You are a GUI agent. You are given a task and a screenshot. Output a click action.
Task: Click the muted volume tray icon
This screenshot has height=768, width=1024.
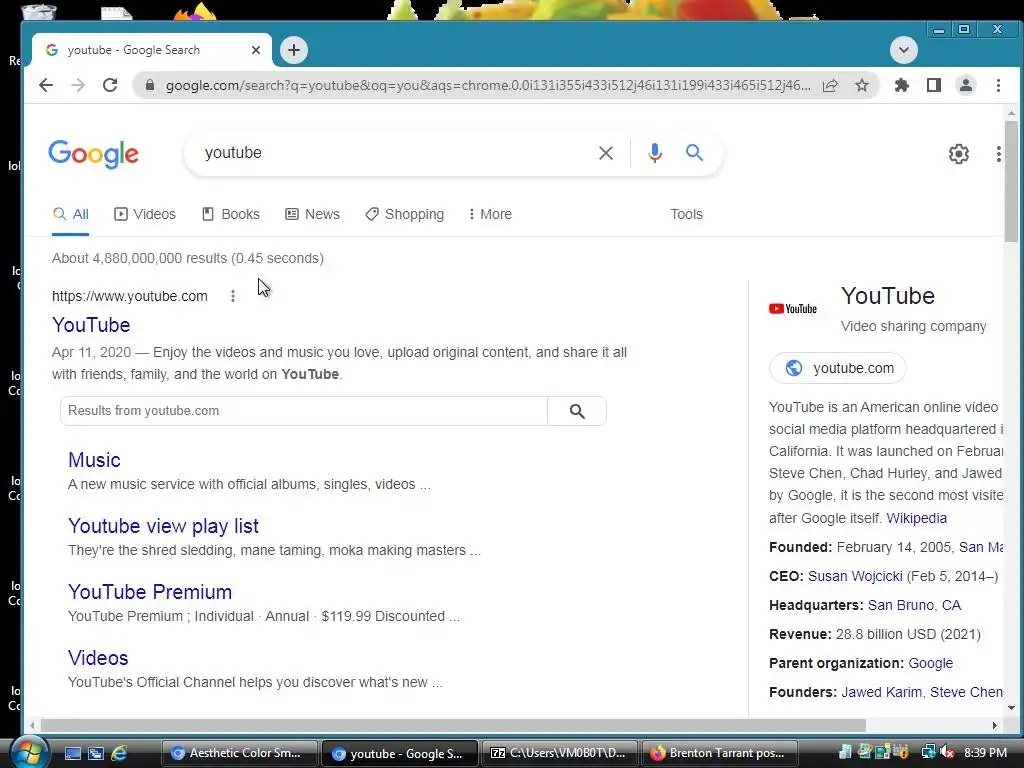coord(947,753)
